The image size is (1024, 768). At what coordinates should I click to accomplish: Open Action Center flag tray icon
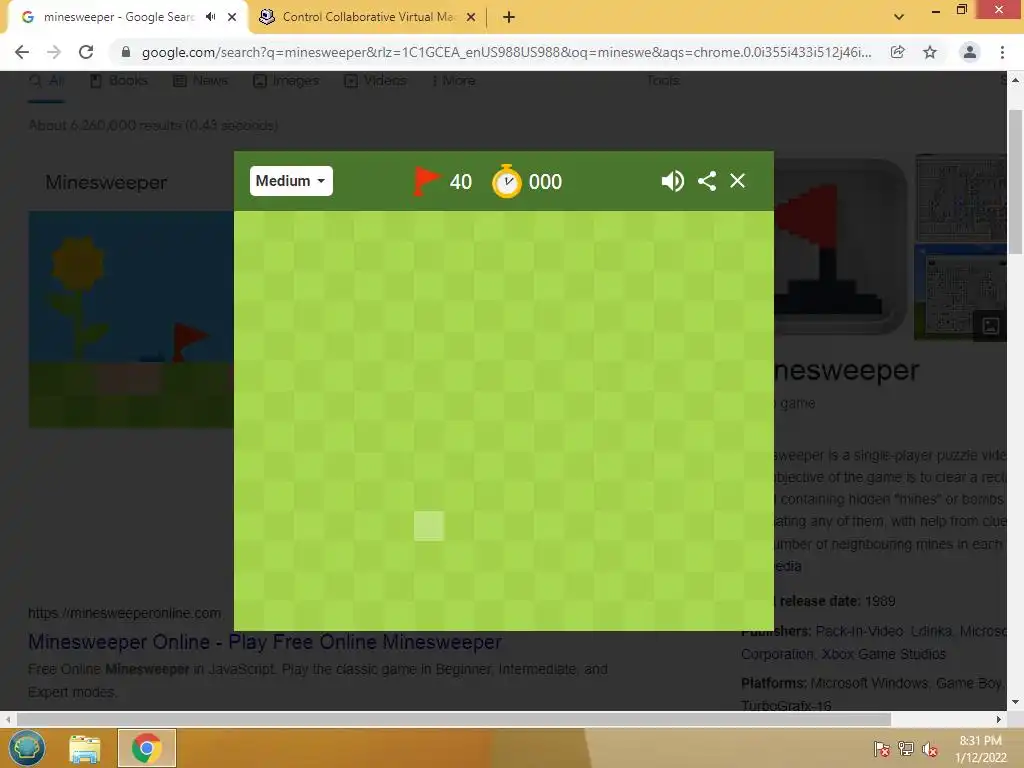pyautogui.click(x=882, y=749)
